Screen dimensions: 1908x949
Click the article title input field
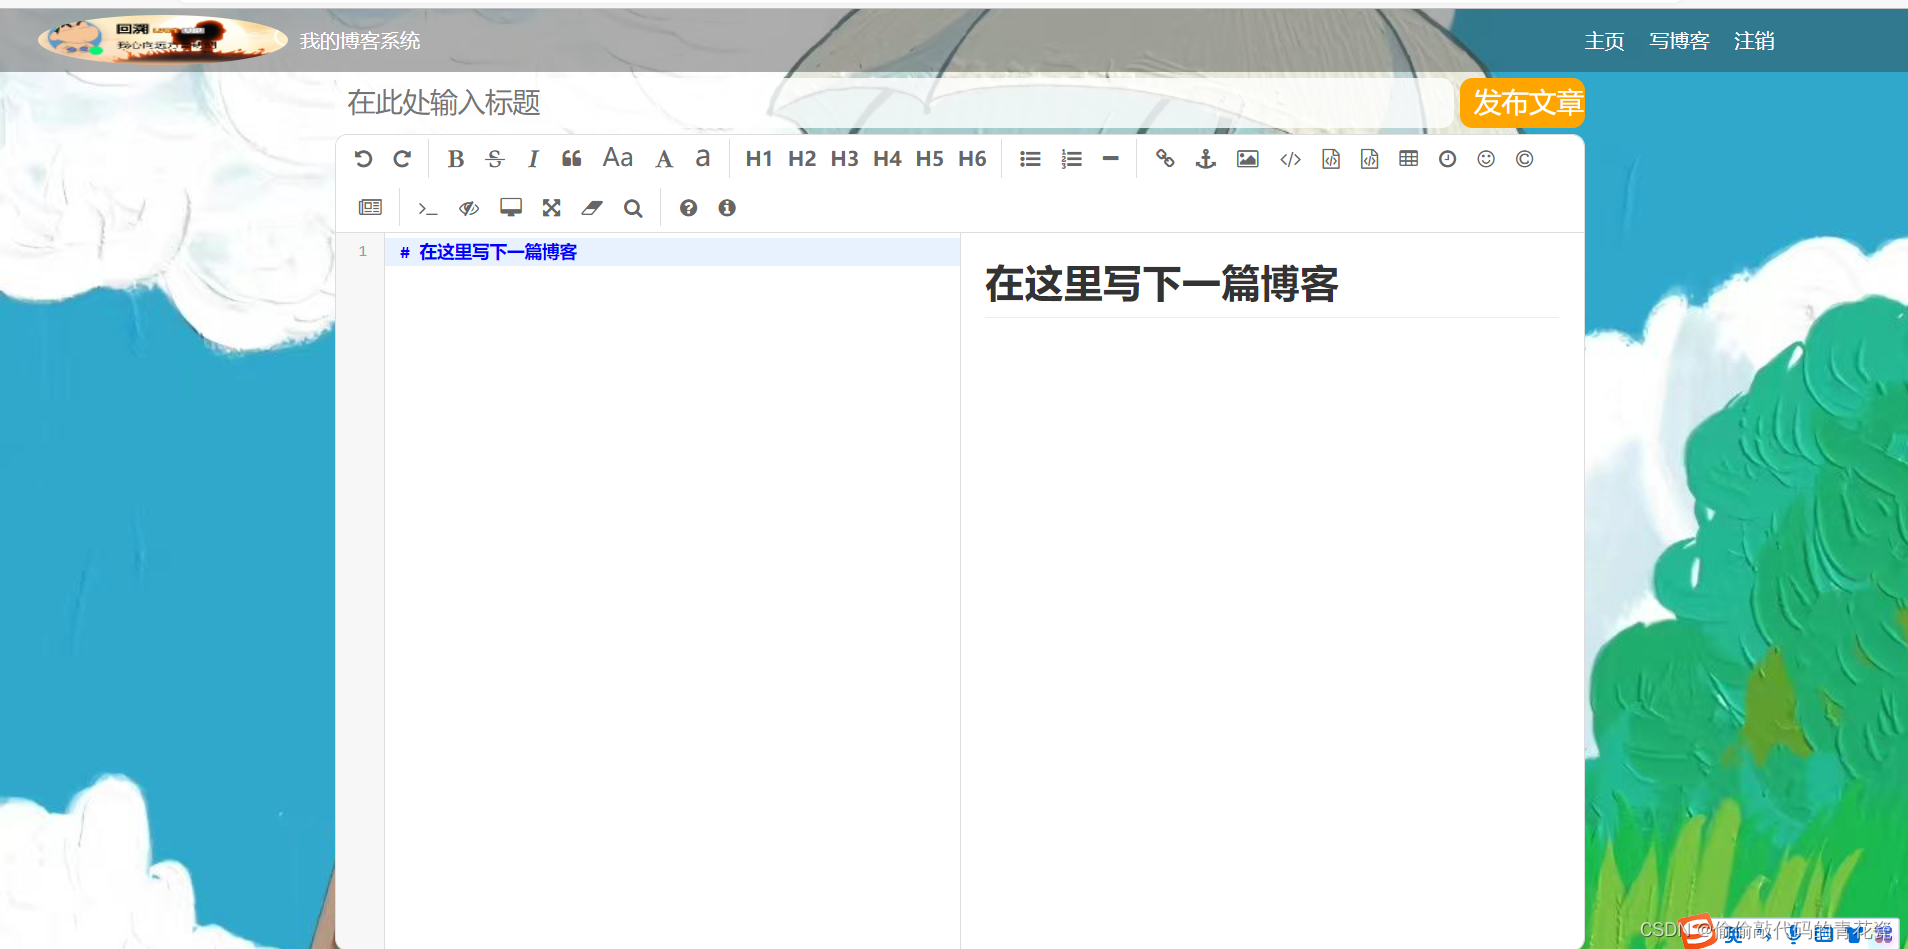tap(894, 103)
